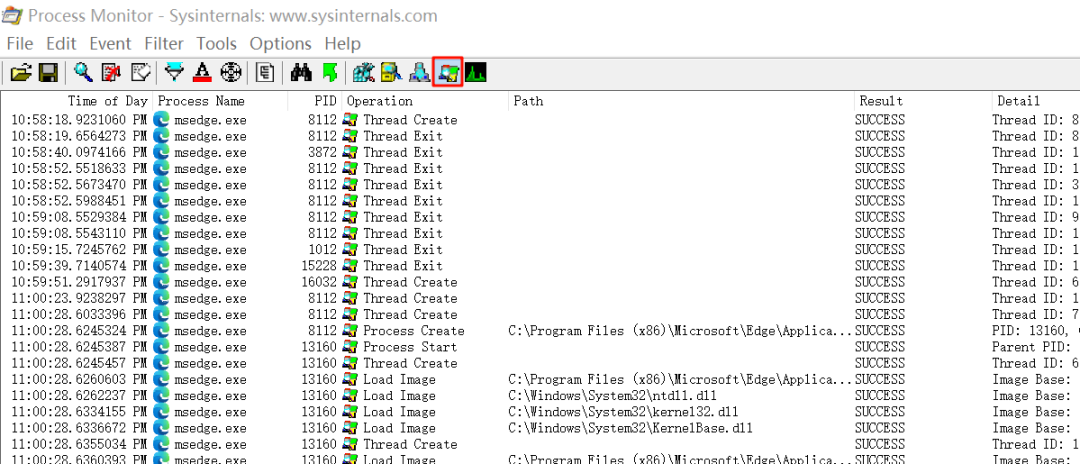
Task: Click SUCCESS result in the Process Start row
Action: [x=880, y=347]
